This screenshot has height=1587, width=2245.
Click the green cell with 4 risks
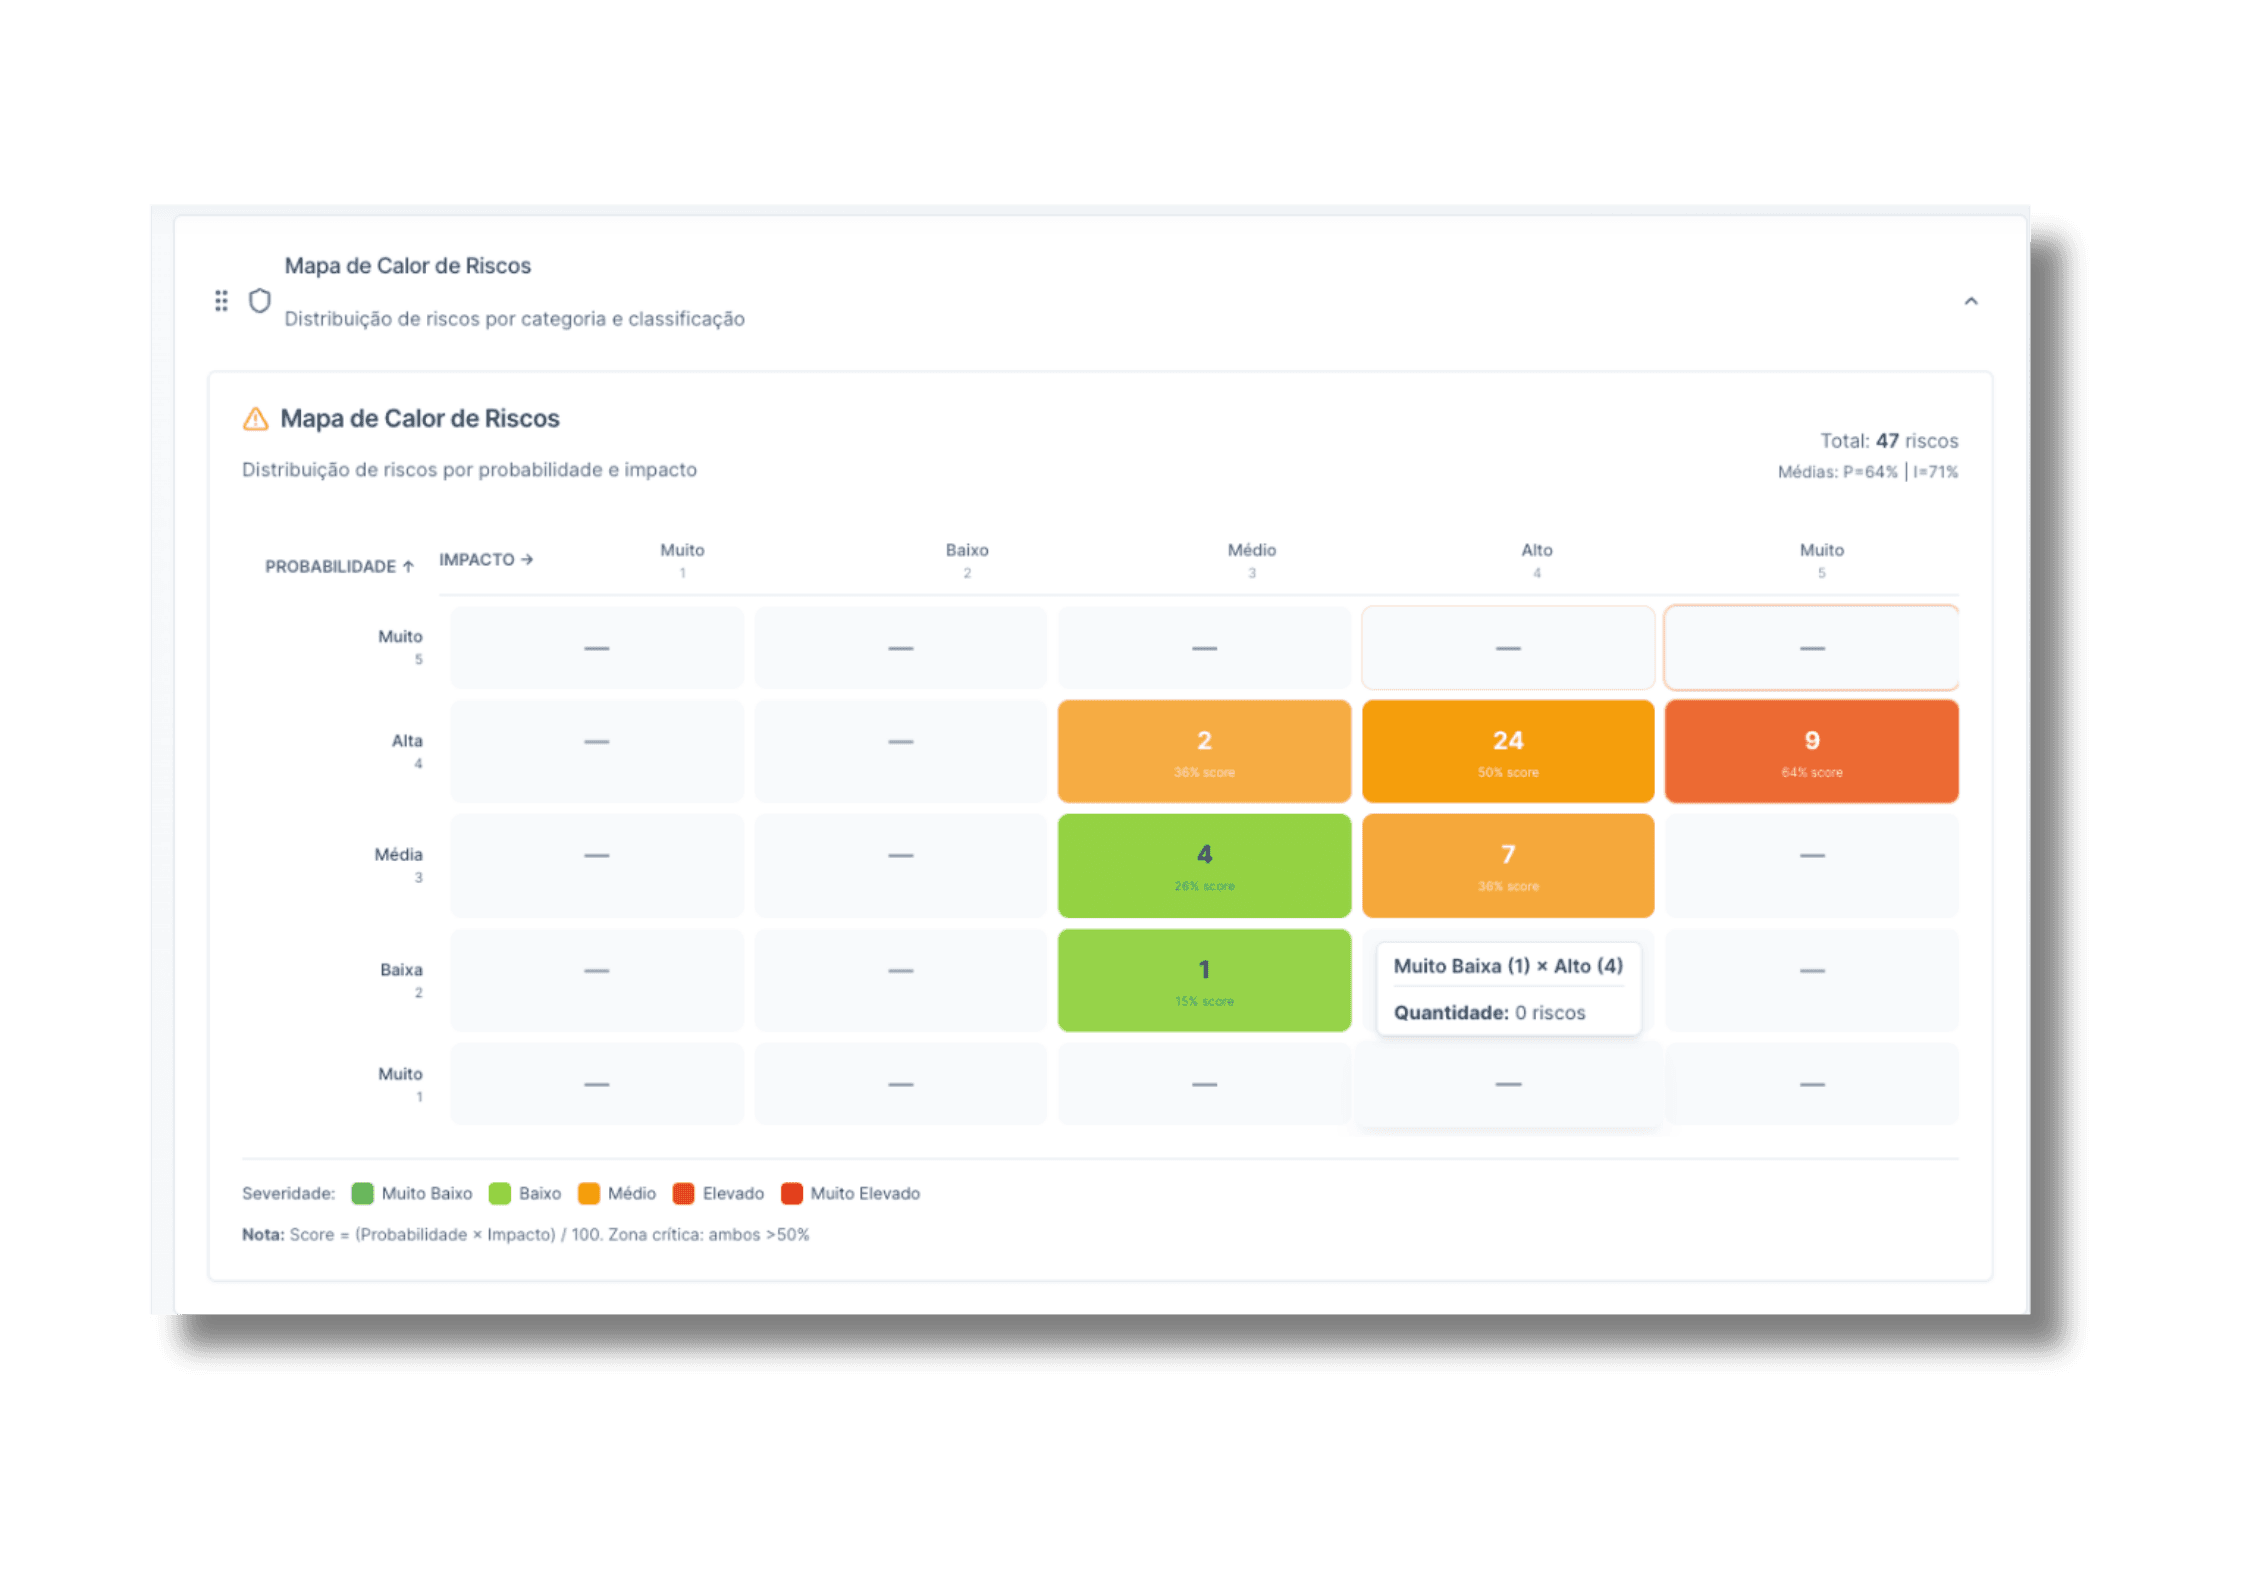1204,865
